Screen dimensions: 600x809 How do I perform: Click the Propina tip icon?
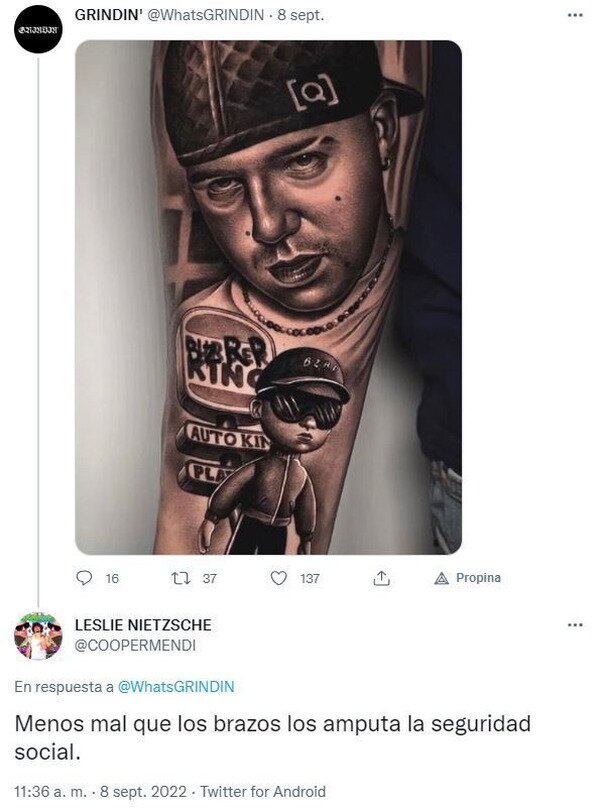441,578
